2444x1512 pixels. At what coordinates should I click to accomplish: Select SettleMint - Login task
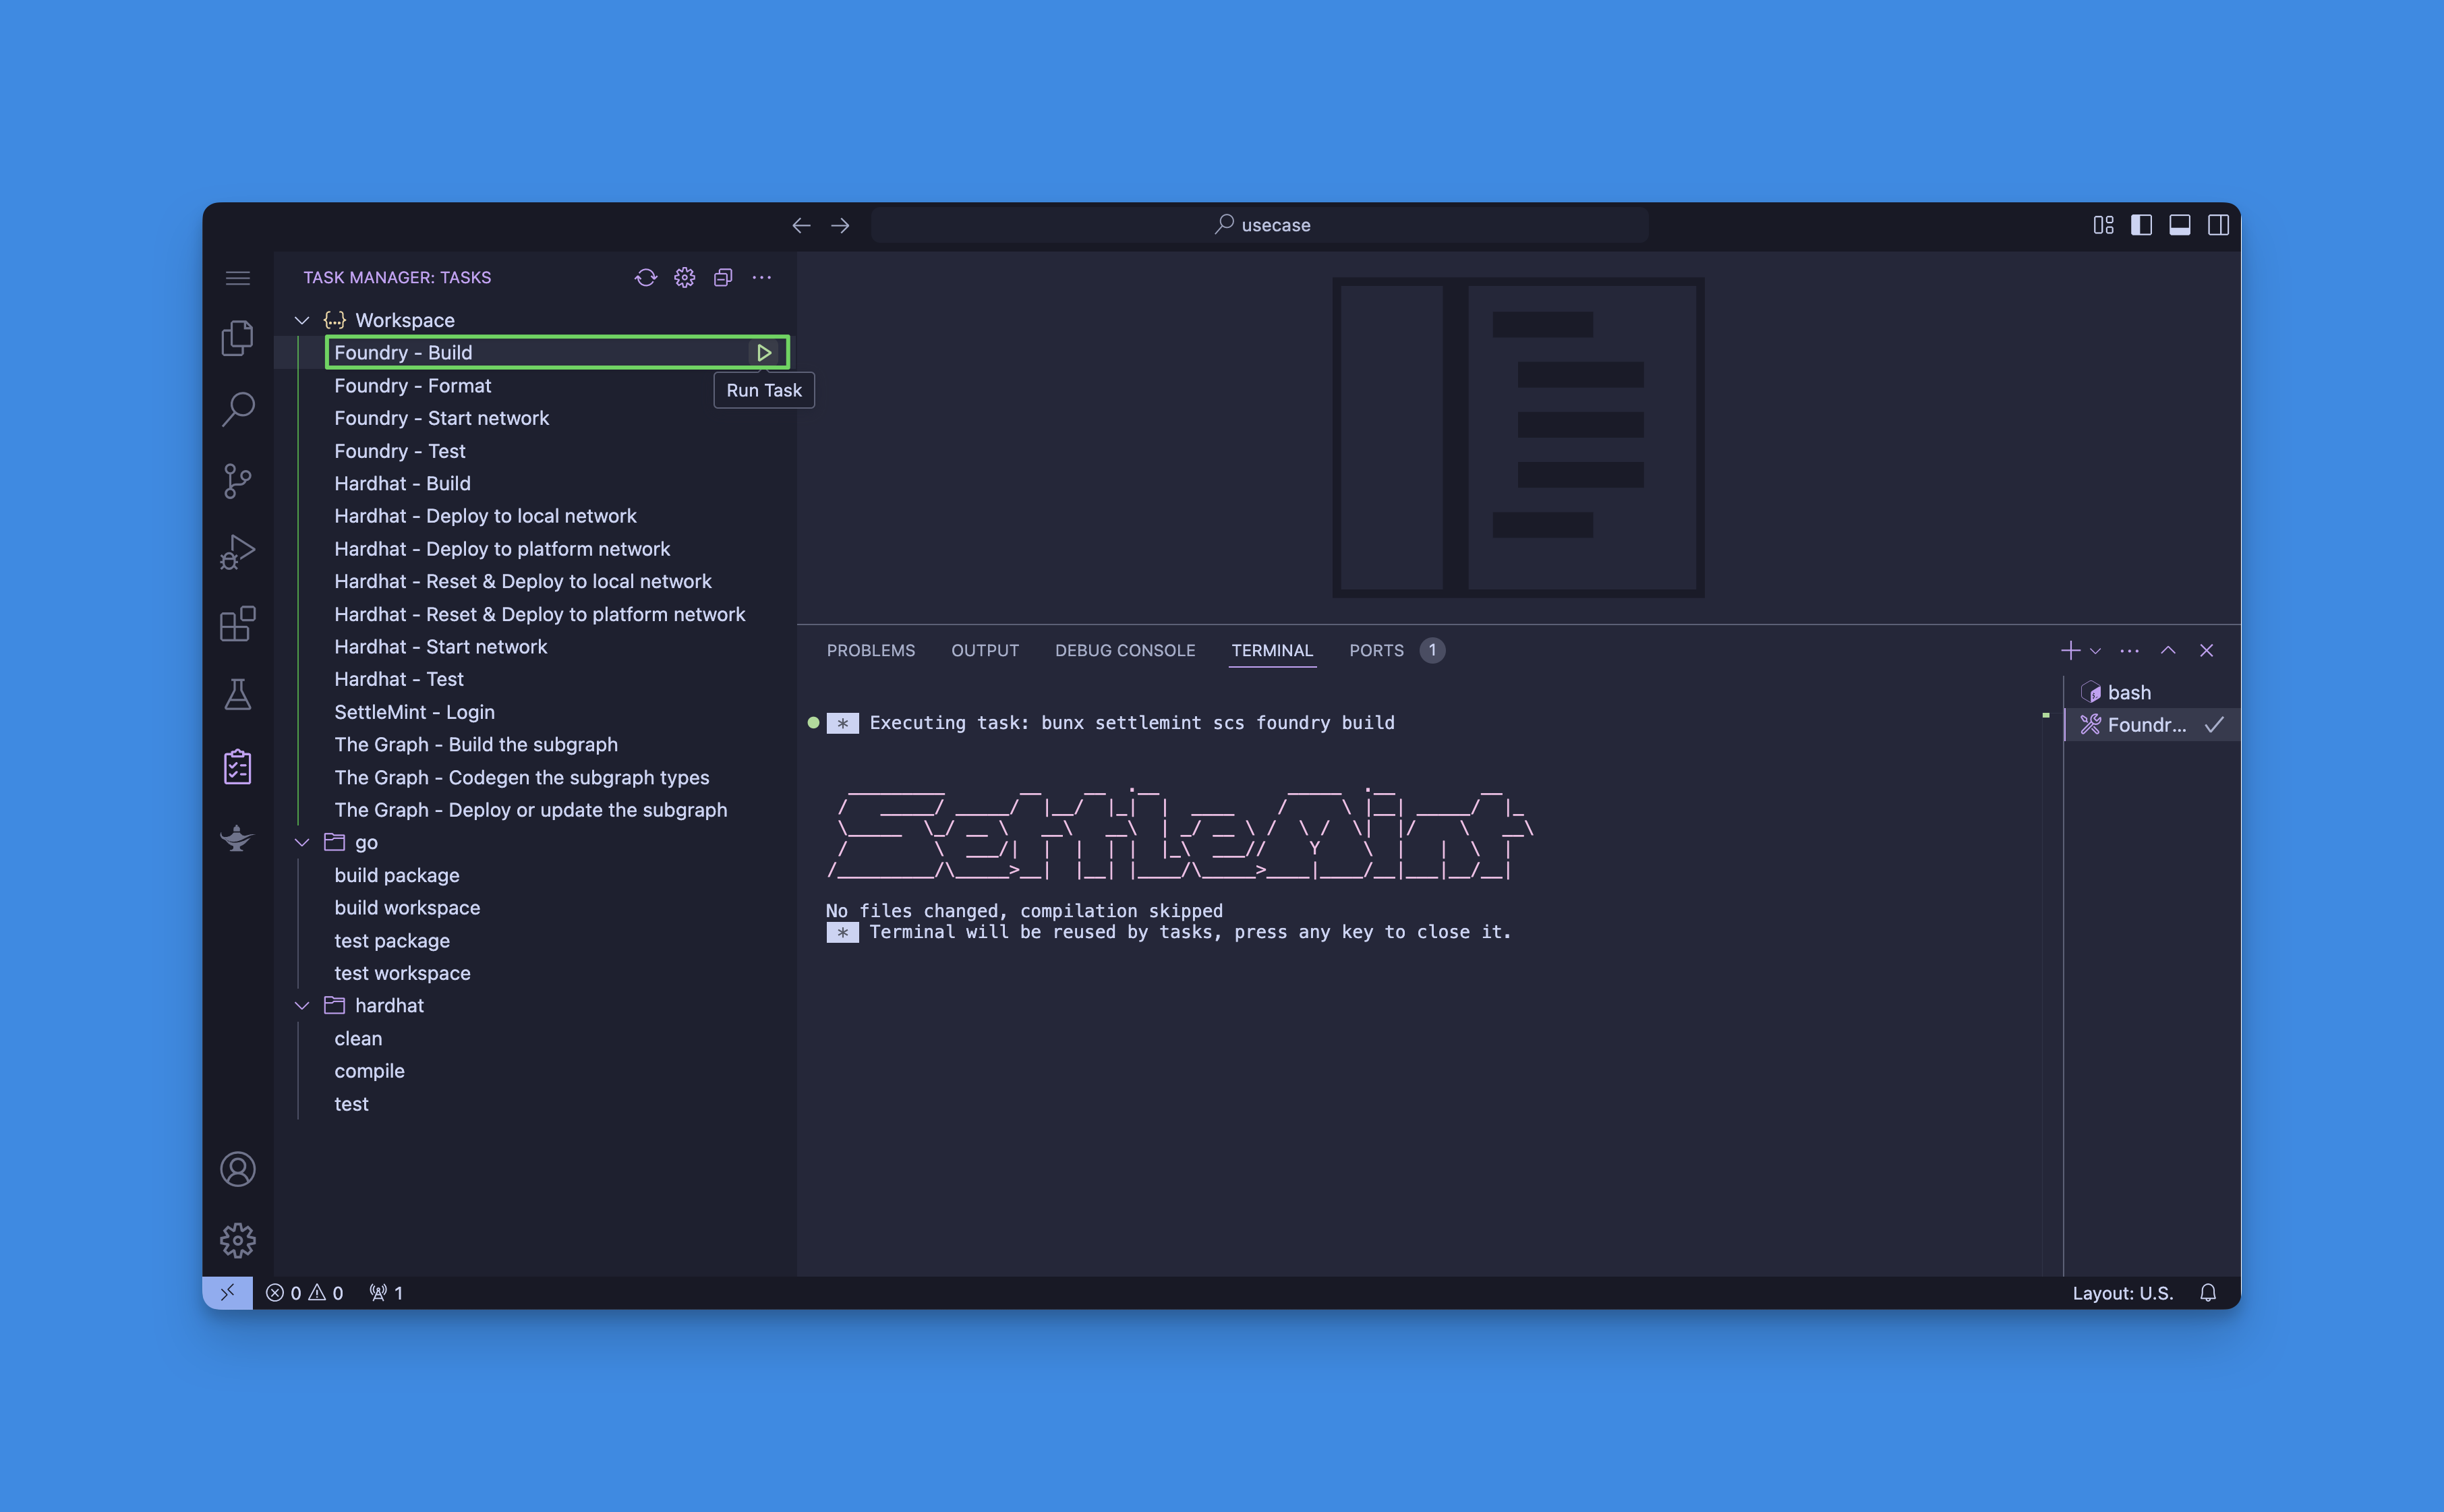pos(413,711)
